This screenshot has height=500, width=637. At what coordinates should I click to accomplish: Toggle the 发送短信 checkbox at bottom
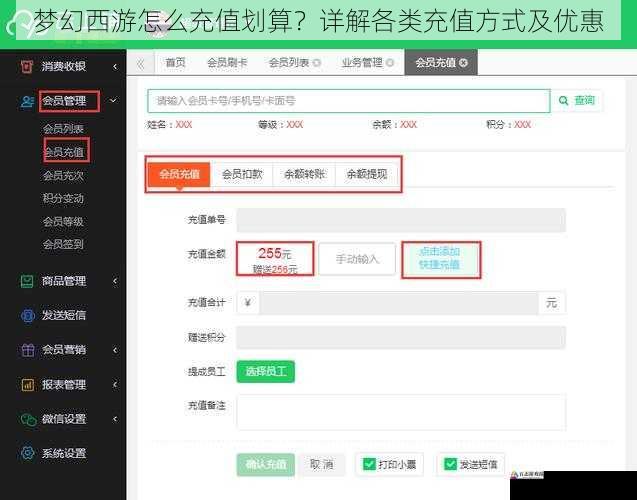pos(451,464)
